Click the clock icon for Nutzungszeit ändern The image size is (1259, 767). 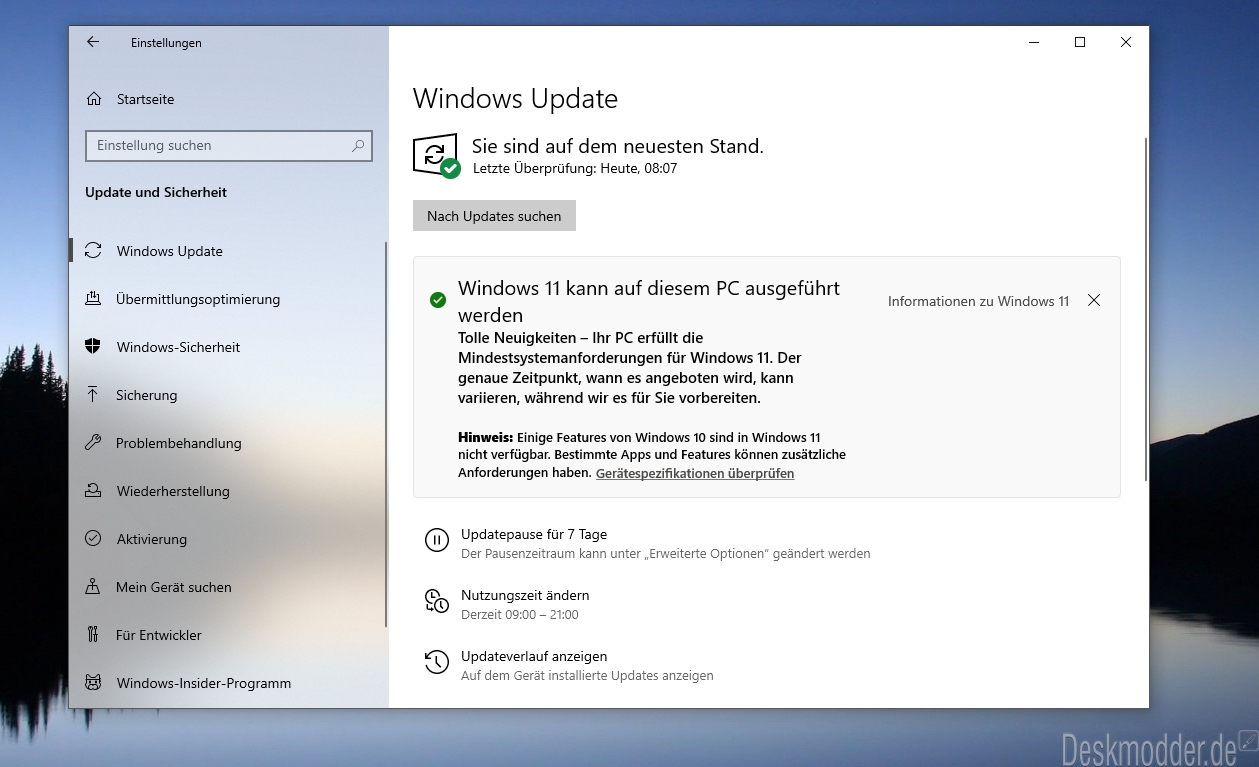(437, 601)
